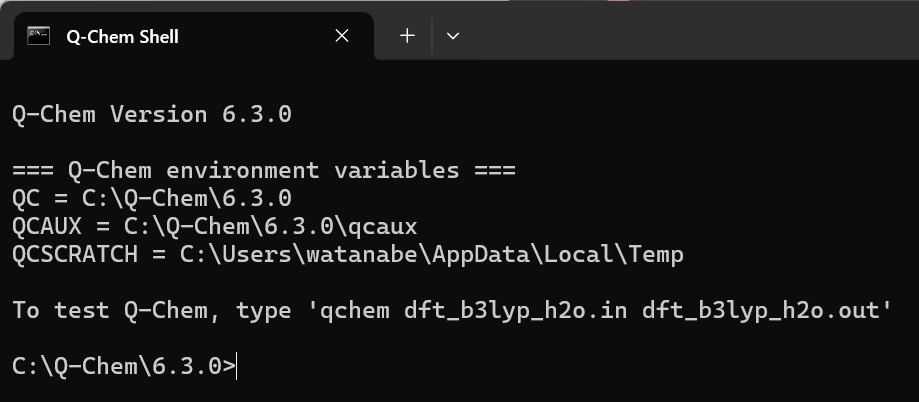Click the empty title bar area beside the dropdown
Screen dimensions: 919x402
[692, 29]
